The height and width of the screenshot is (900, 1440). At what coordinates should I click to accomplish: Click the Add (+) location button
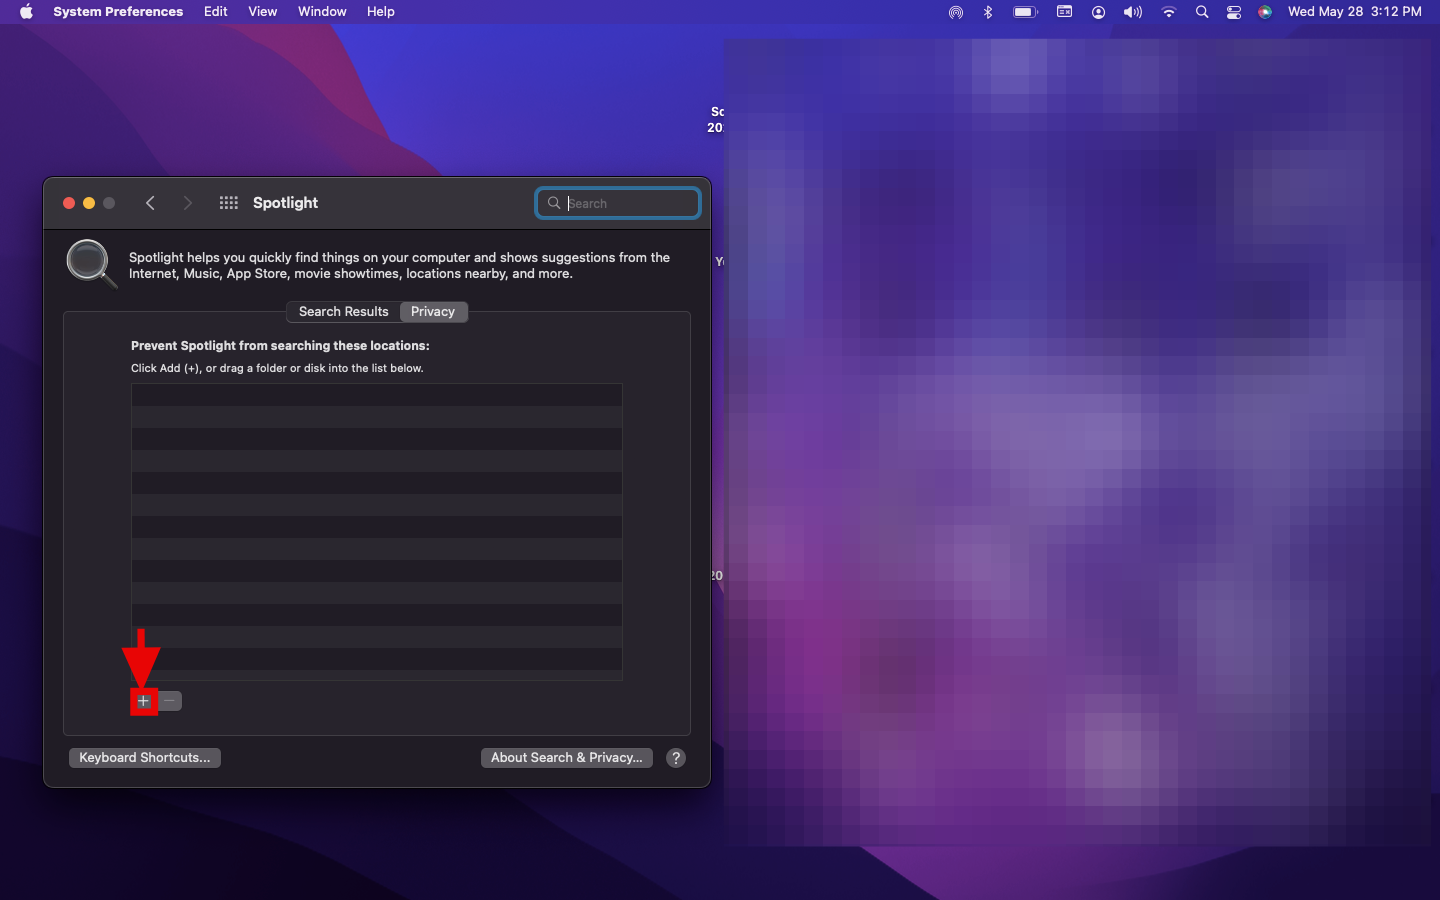[x=143, y=701]
